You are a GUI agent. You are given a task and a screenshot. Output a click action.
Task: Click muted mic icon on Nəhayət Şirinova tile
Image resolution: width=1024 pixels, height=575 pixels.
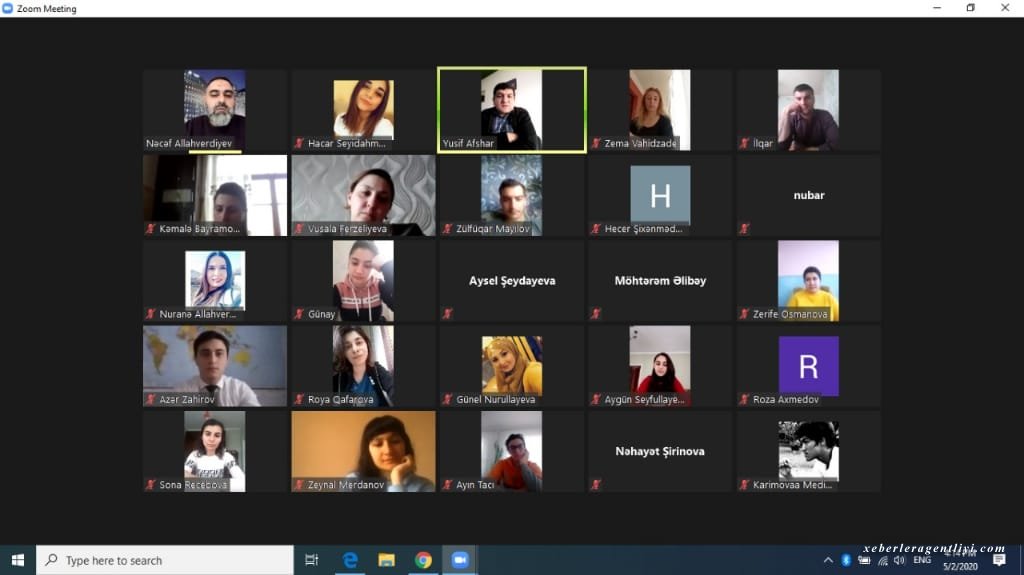596,485
